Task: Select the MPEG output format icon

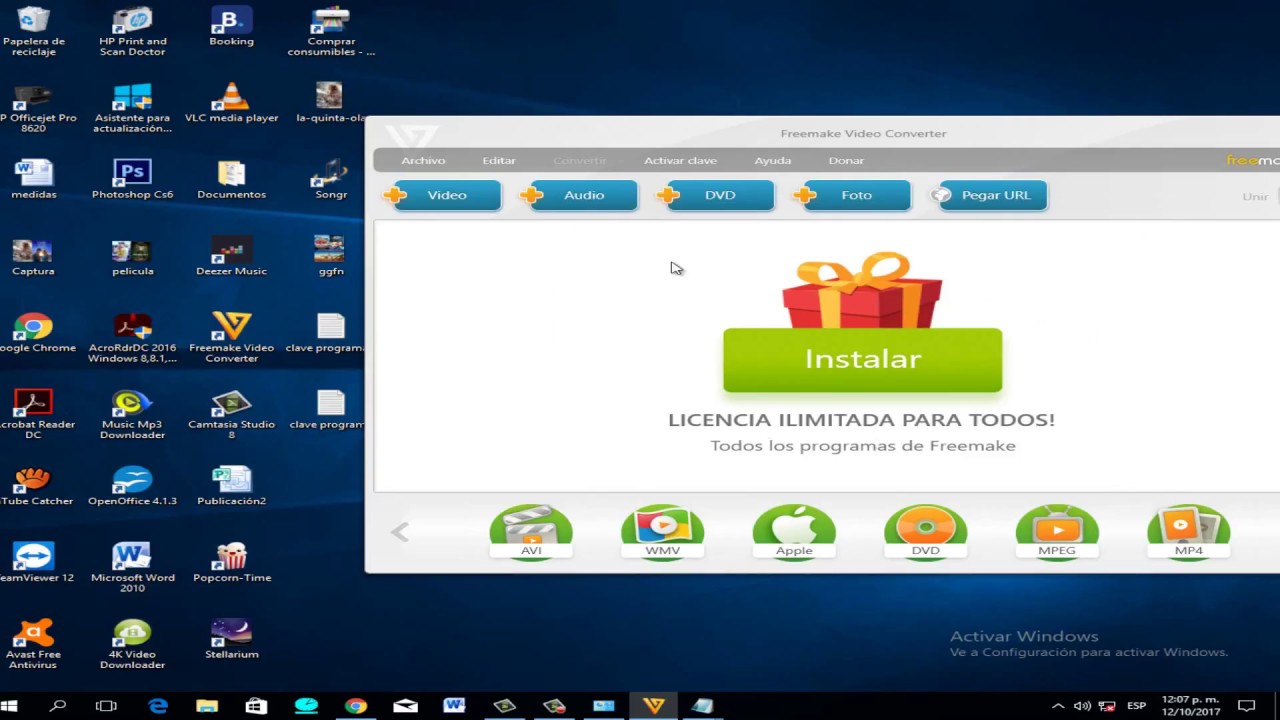Action: pyautogui.click(x=1057, y=531)
